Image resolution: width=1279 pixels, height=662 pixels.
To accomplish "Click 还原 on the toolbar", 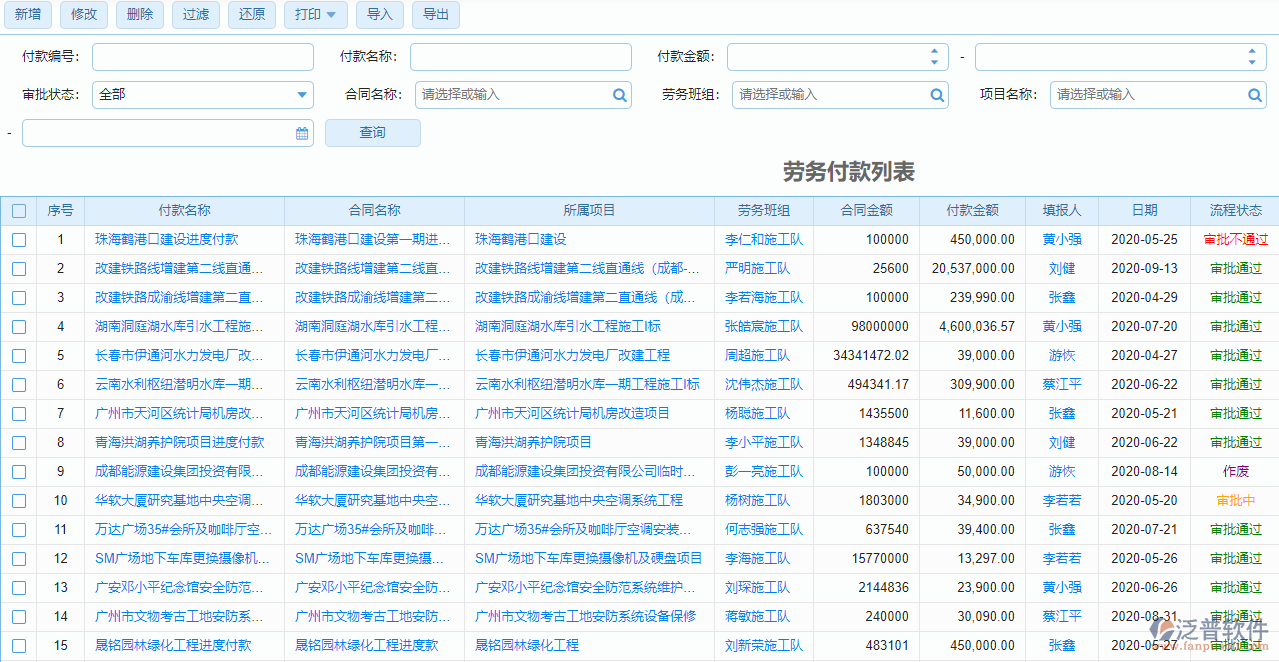I will [251, 15].
